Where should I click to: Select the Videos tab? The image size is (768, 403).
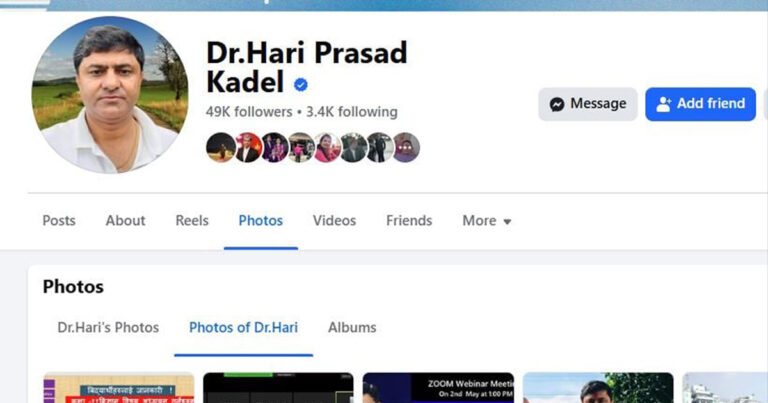335,221
